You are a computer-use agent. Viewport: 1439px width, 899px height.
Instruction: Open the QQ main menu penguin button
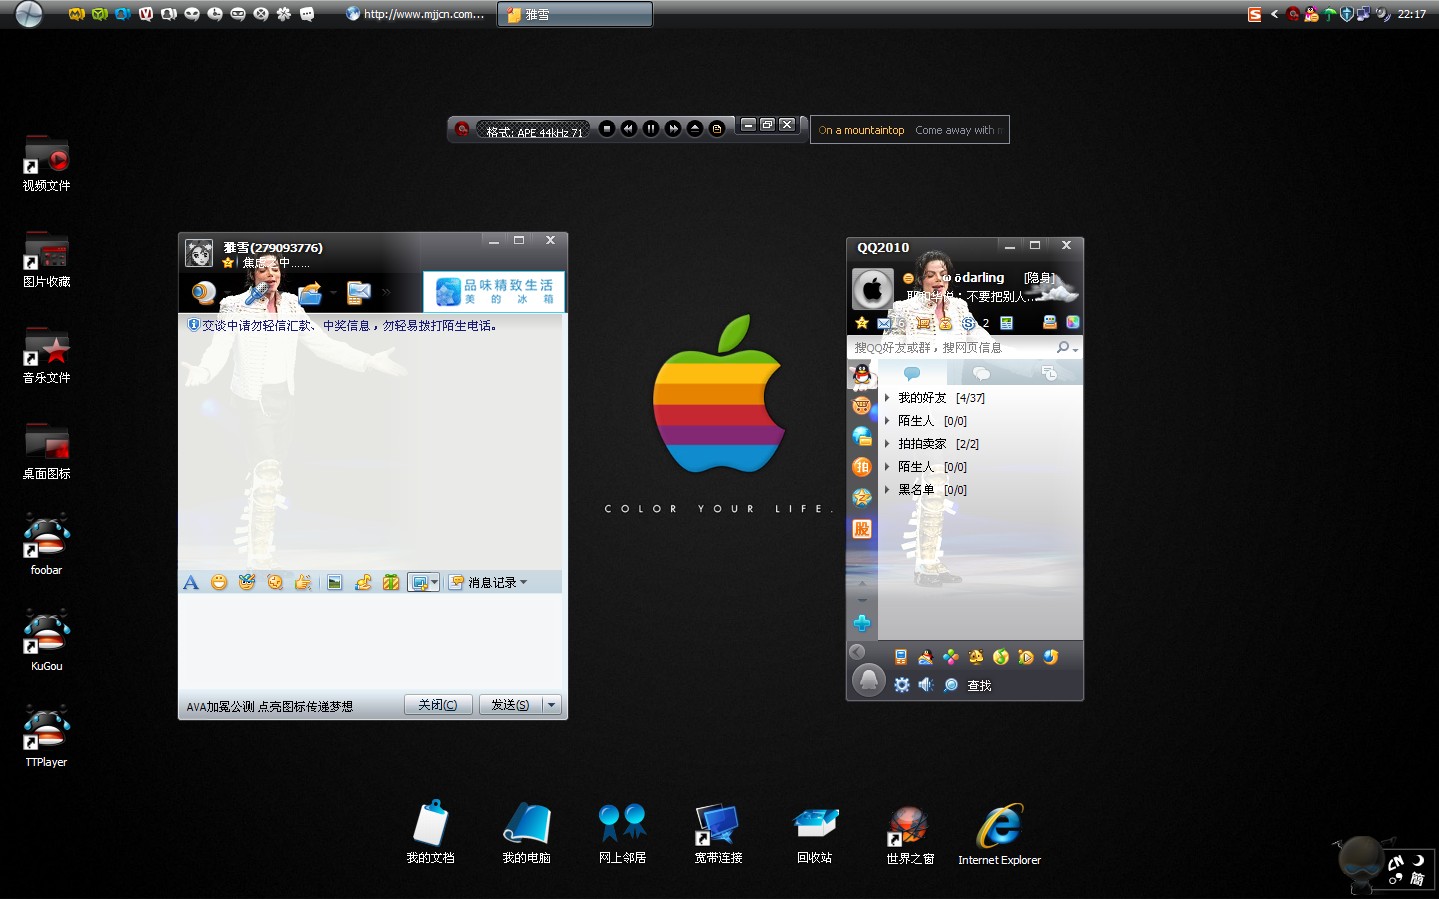[869, 681]
